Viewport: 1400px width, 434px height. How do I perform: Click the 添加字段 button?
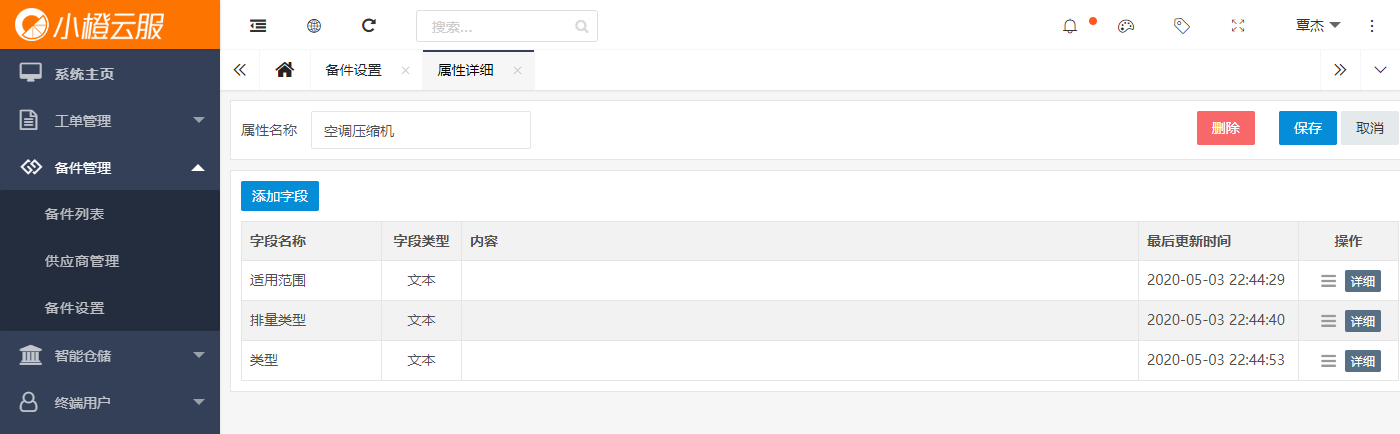pyautogui.click(x=280, y=196)
